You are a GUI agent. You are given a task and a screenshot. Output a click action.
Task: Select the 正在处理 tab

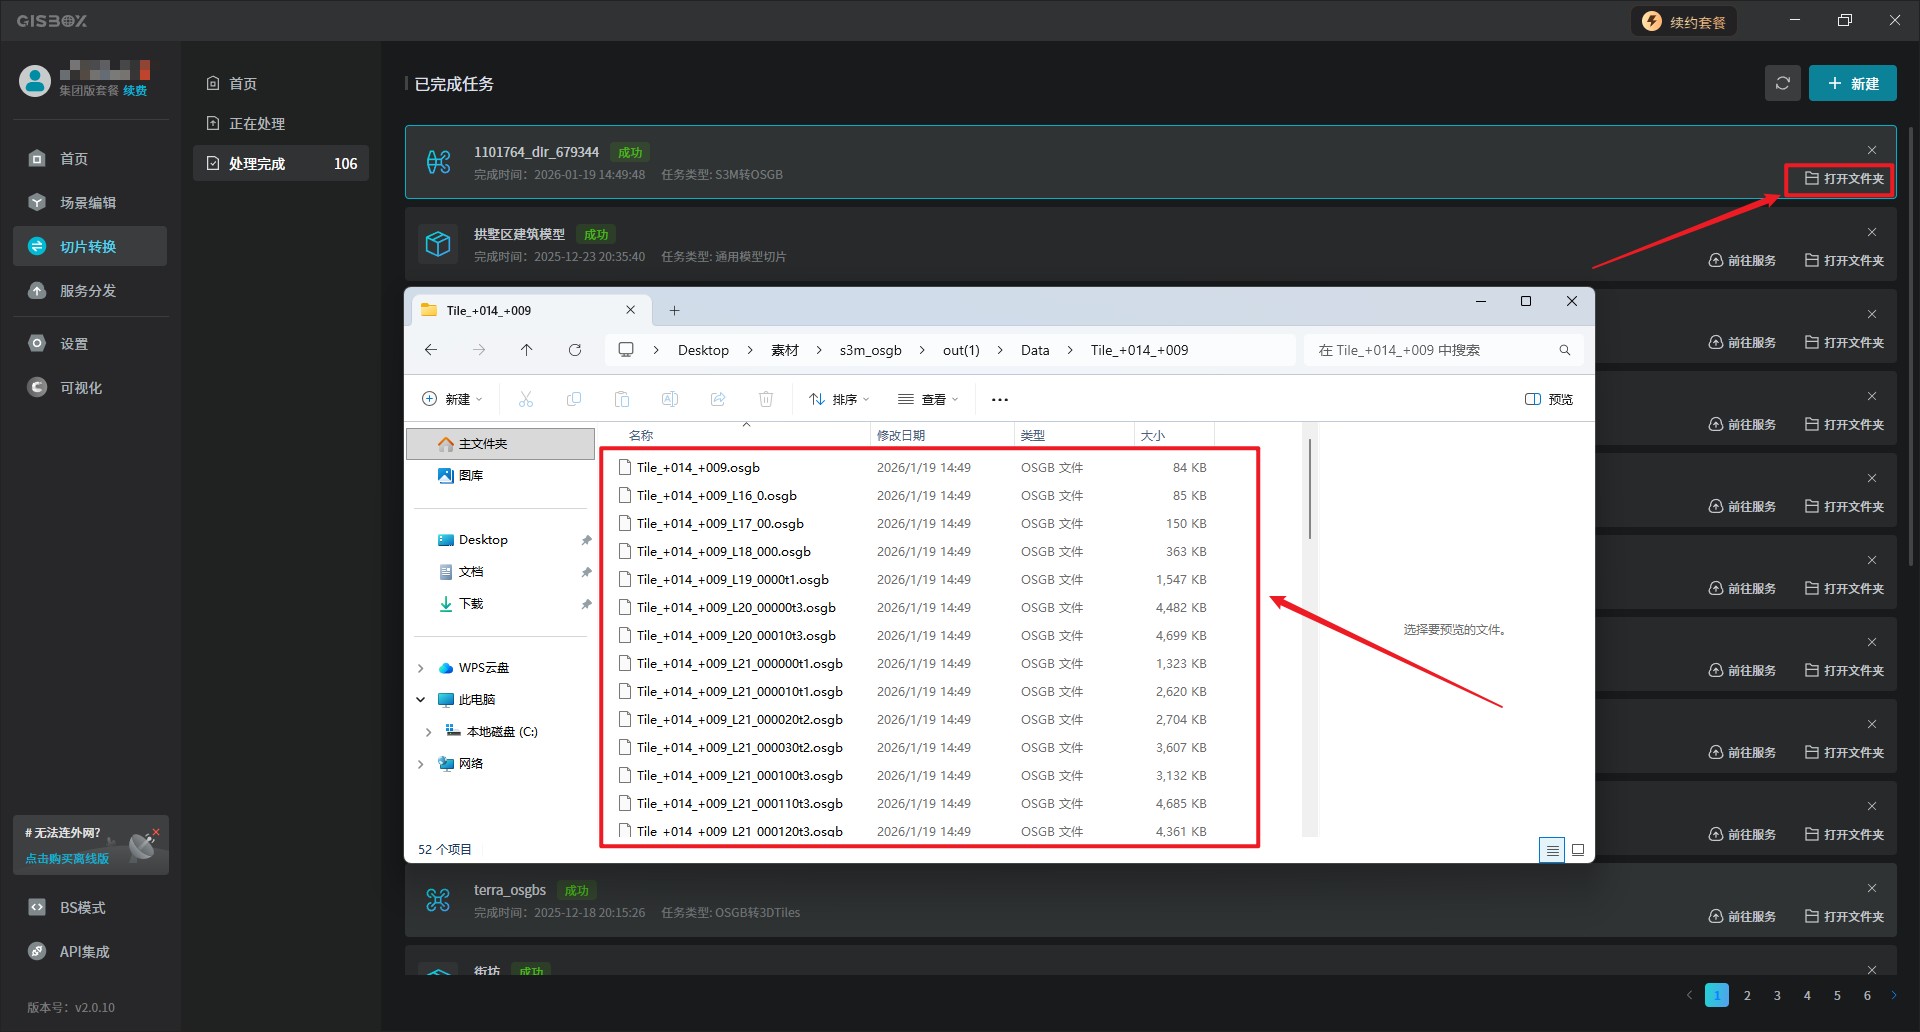pyautogui.click(x=257, y=124)
